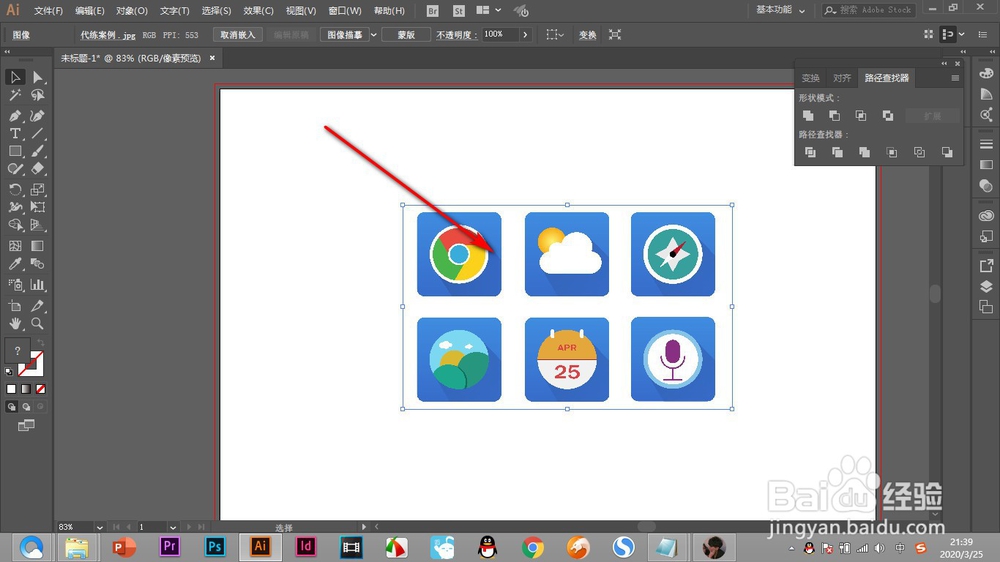The height and width of the screenshot is (562, 1000).
Task: Click the 图像描摹 button
Action: 344,35
